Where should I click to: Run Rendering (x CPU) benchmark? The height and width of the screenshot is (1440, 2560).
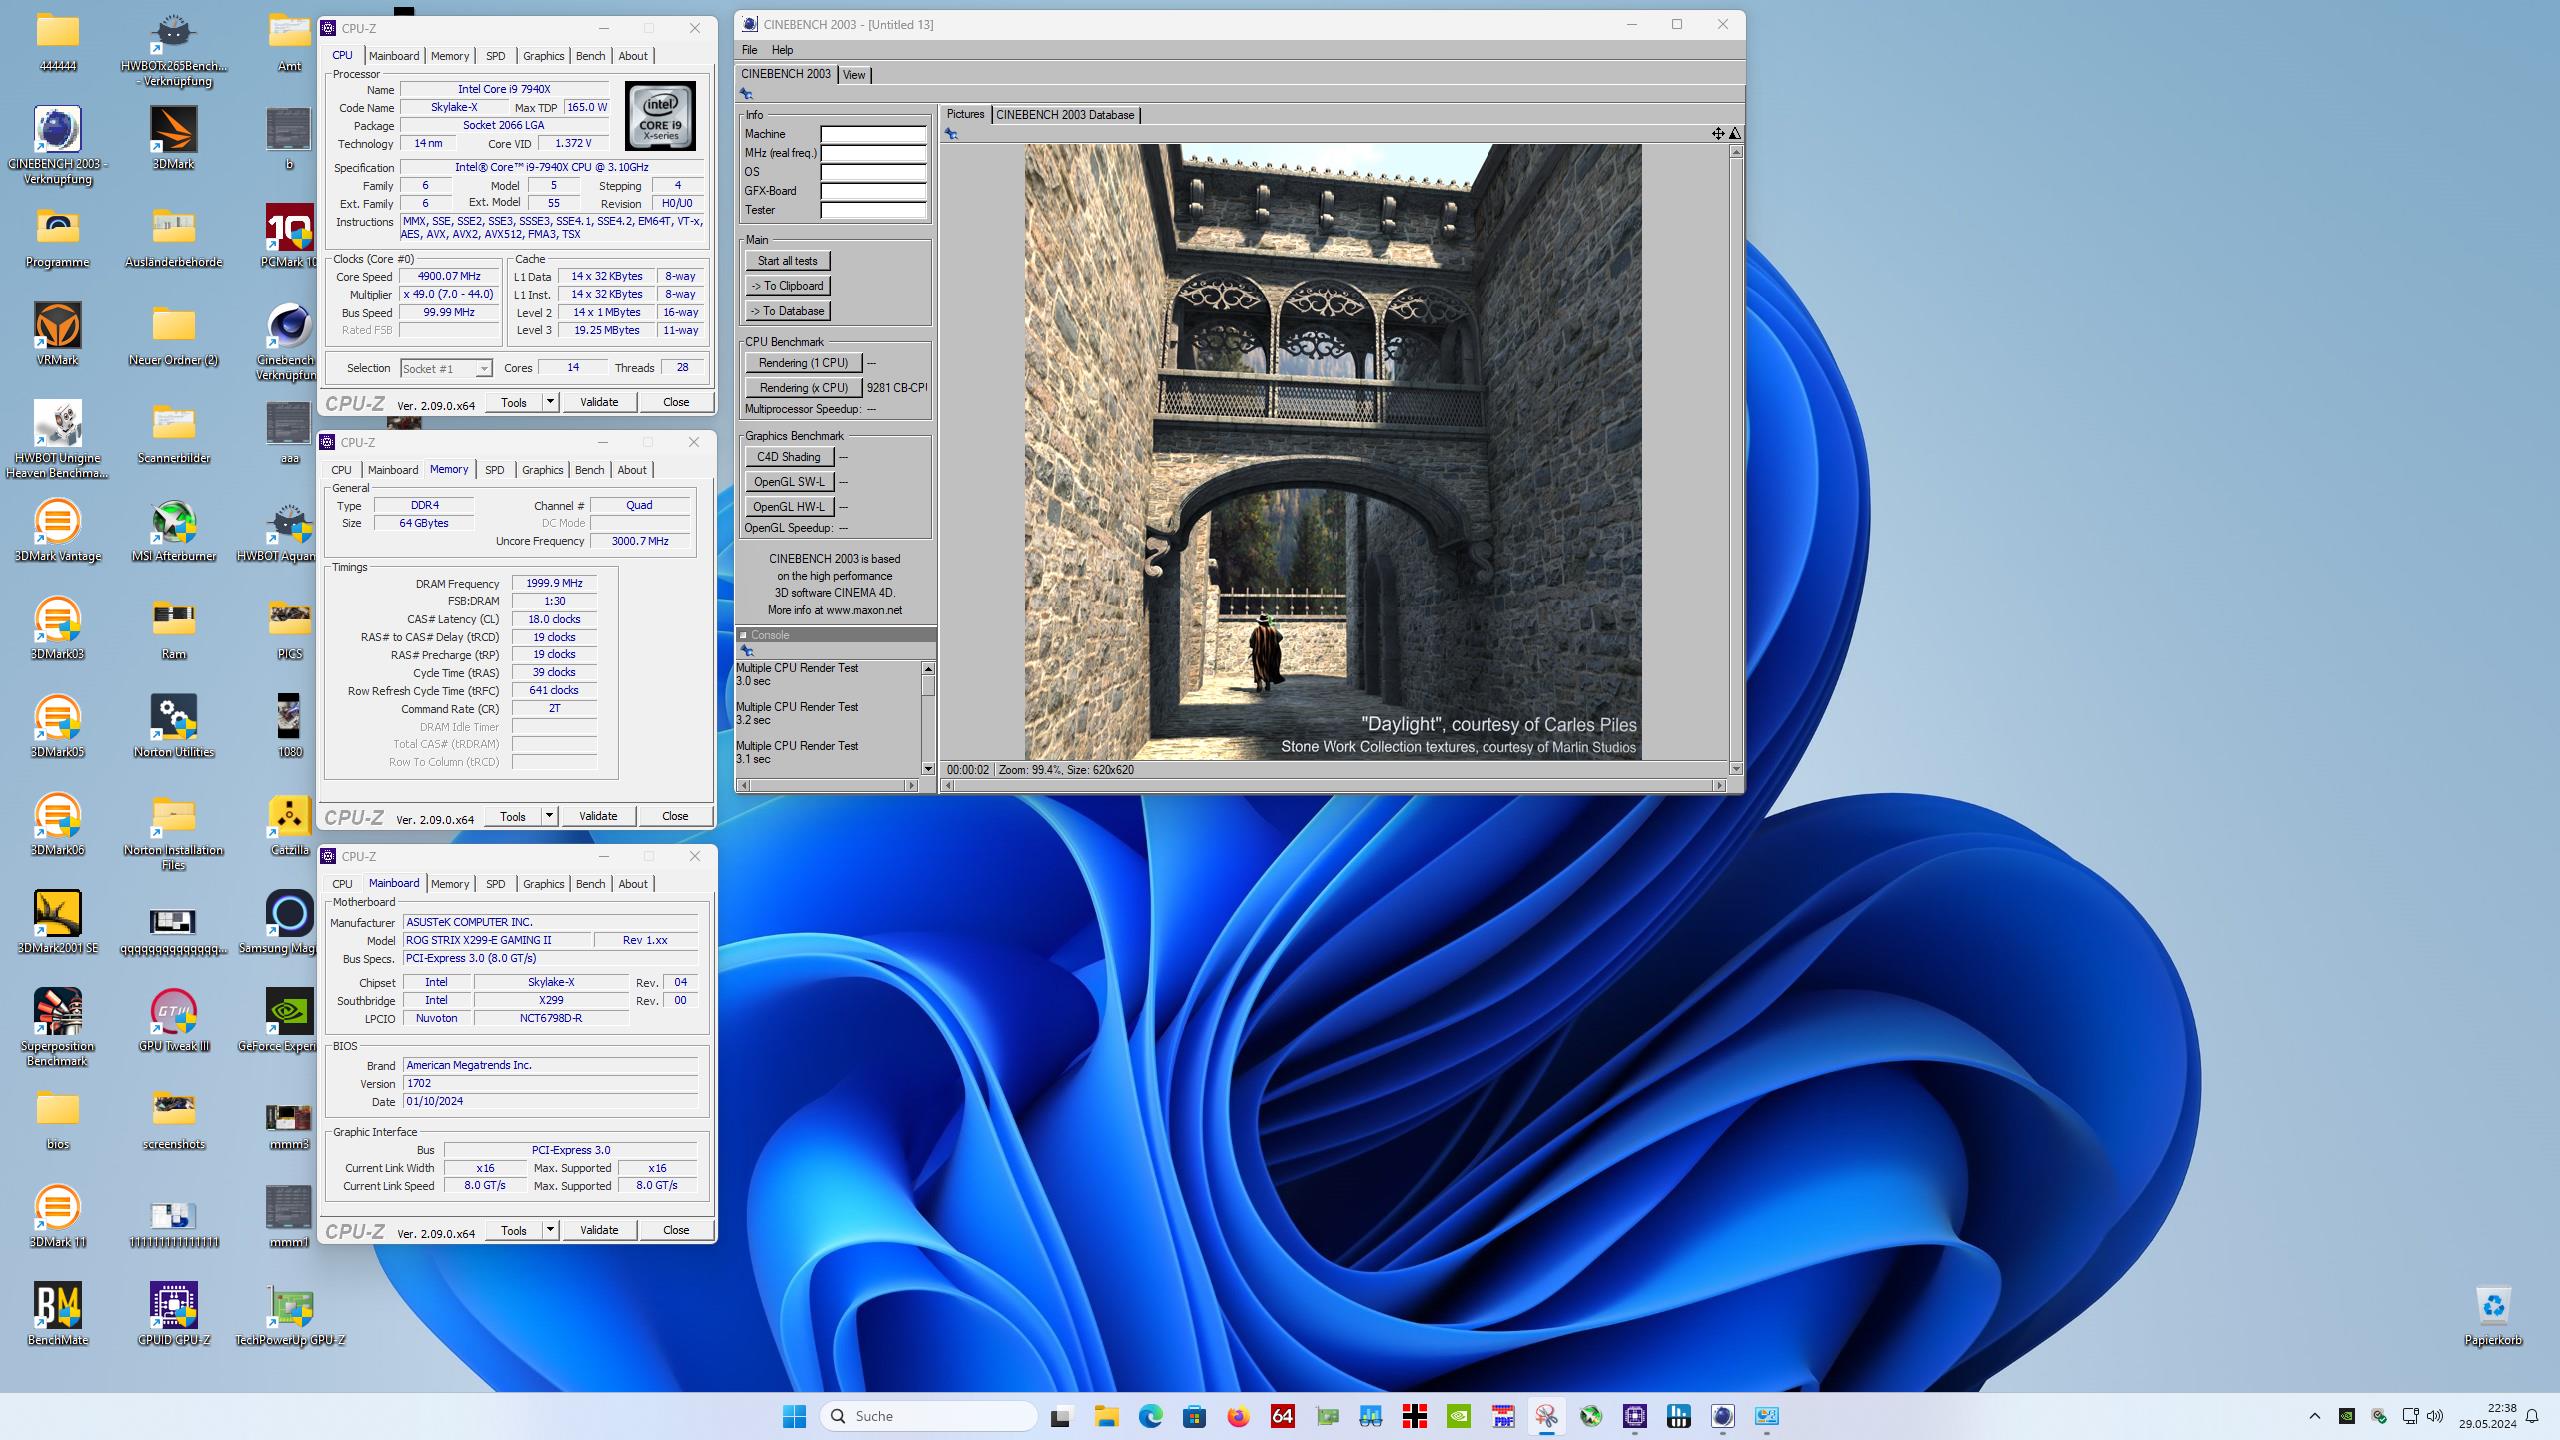pyautogui.click(x=803, y=388)
